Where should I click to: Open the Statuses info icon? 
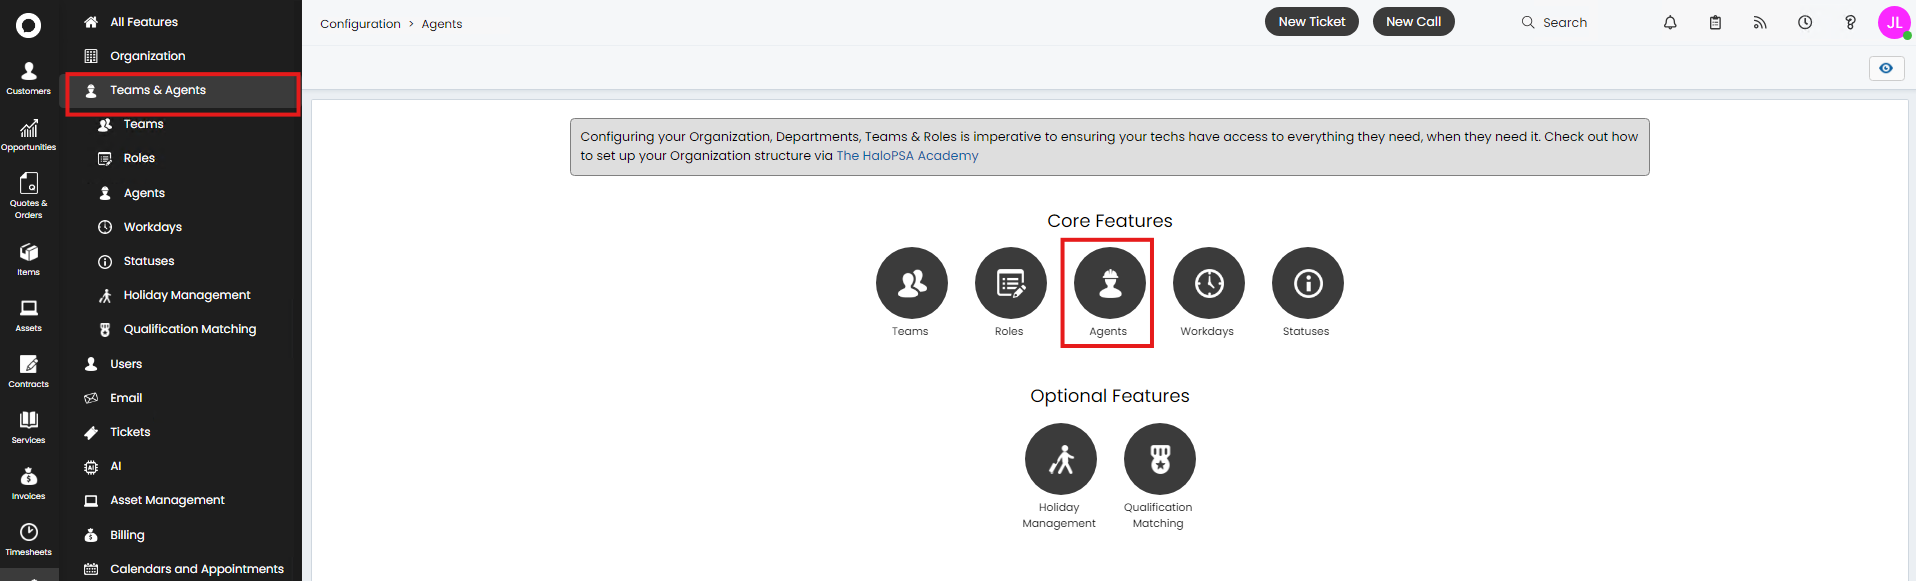point(1307,284)
